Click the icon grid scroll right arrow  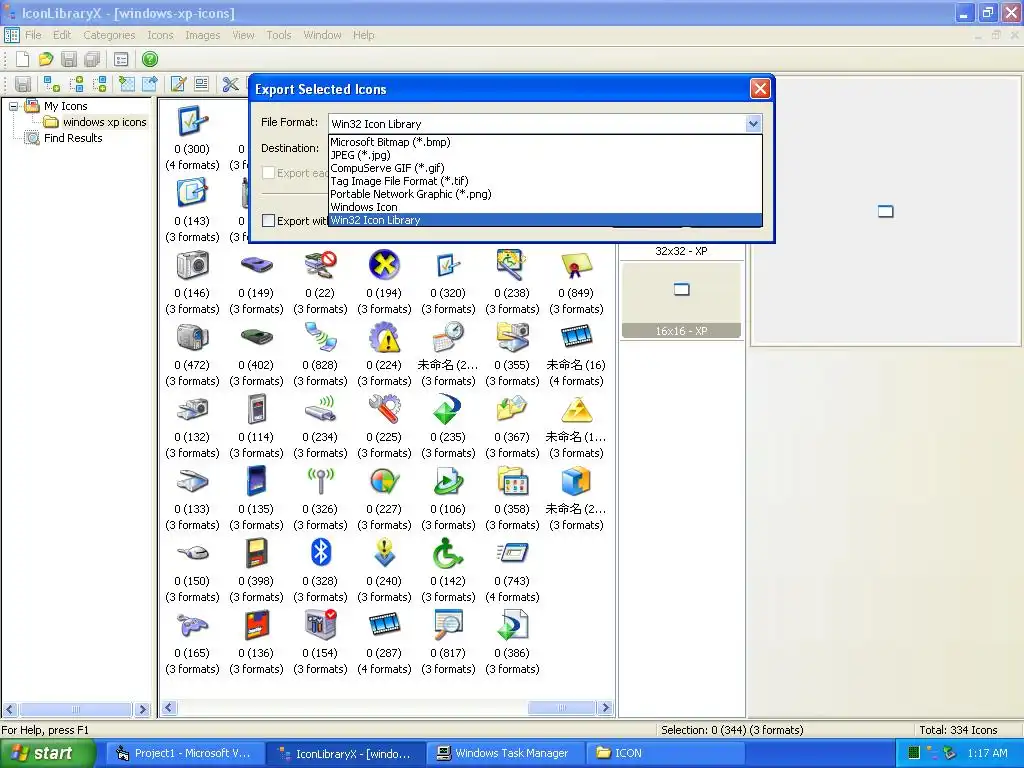coord(605,708)
